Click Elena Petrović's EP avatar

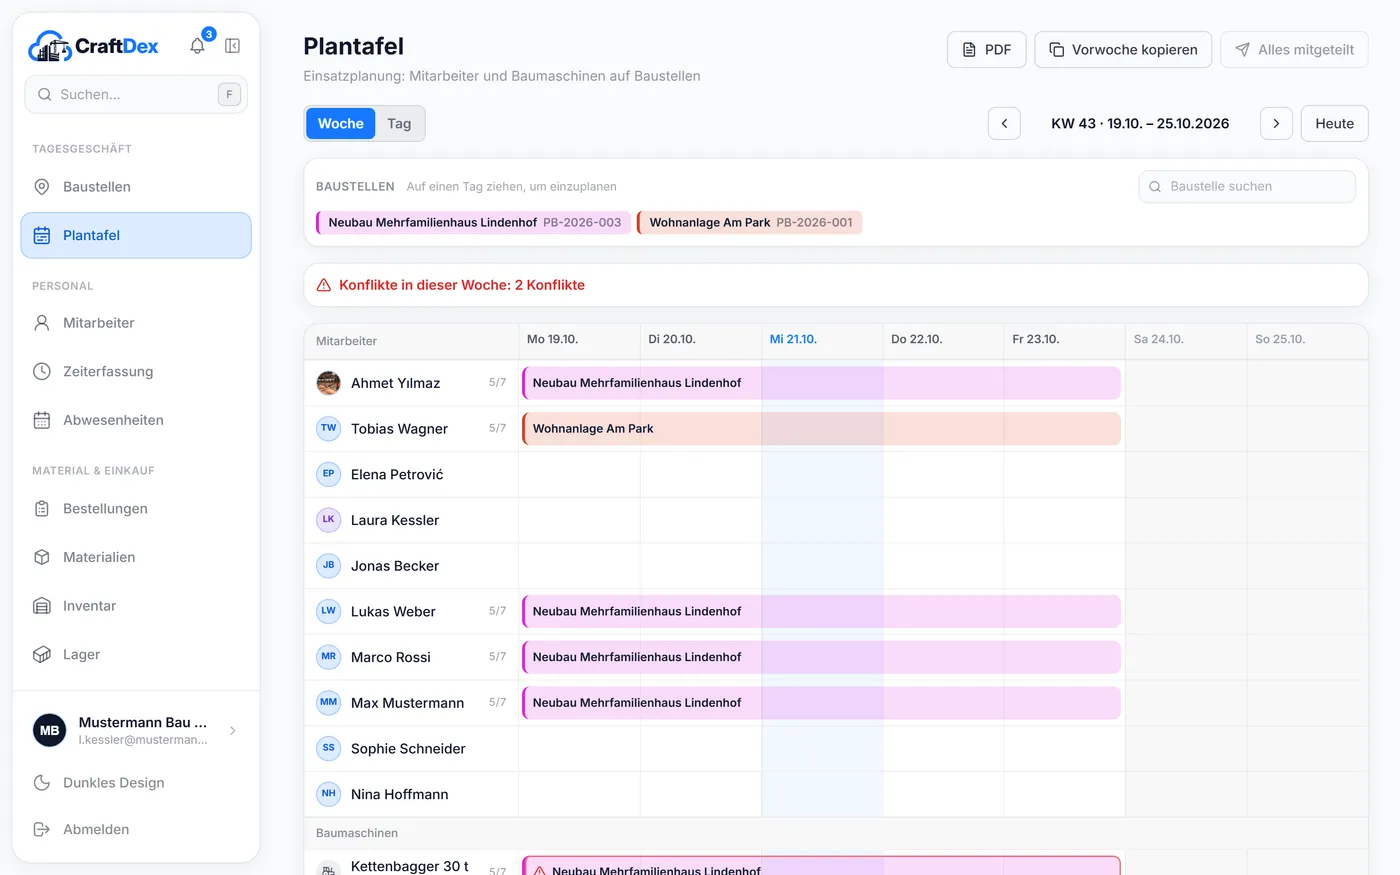[328, 474]
